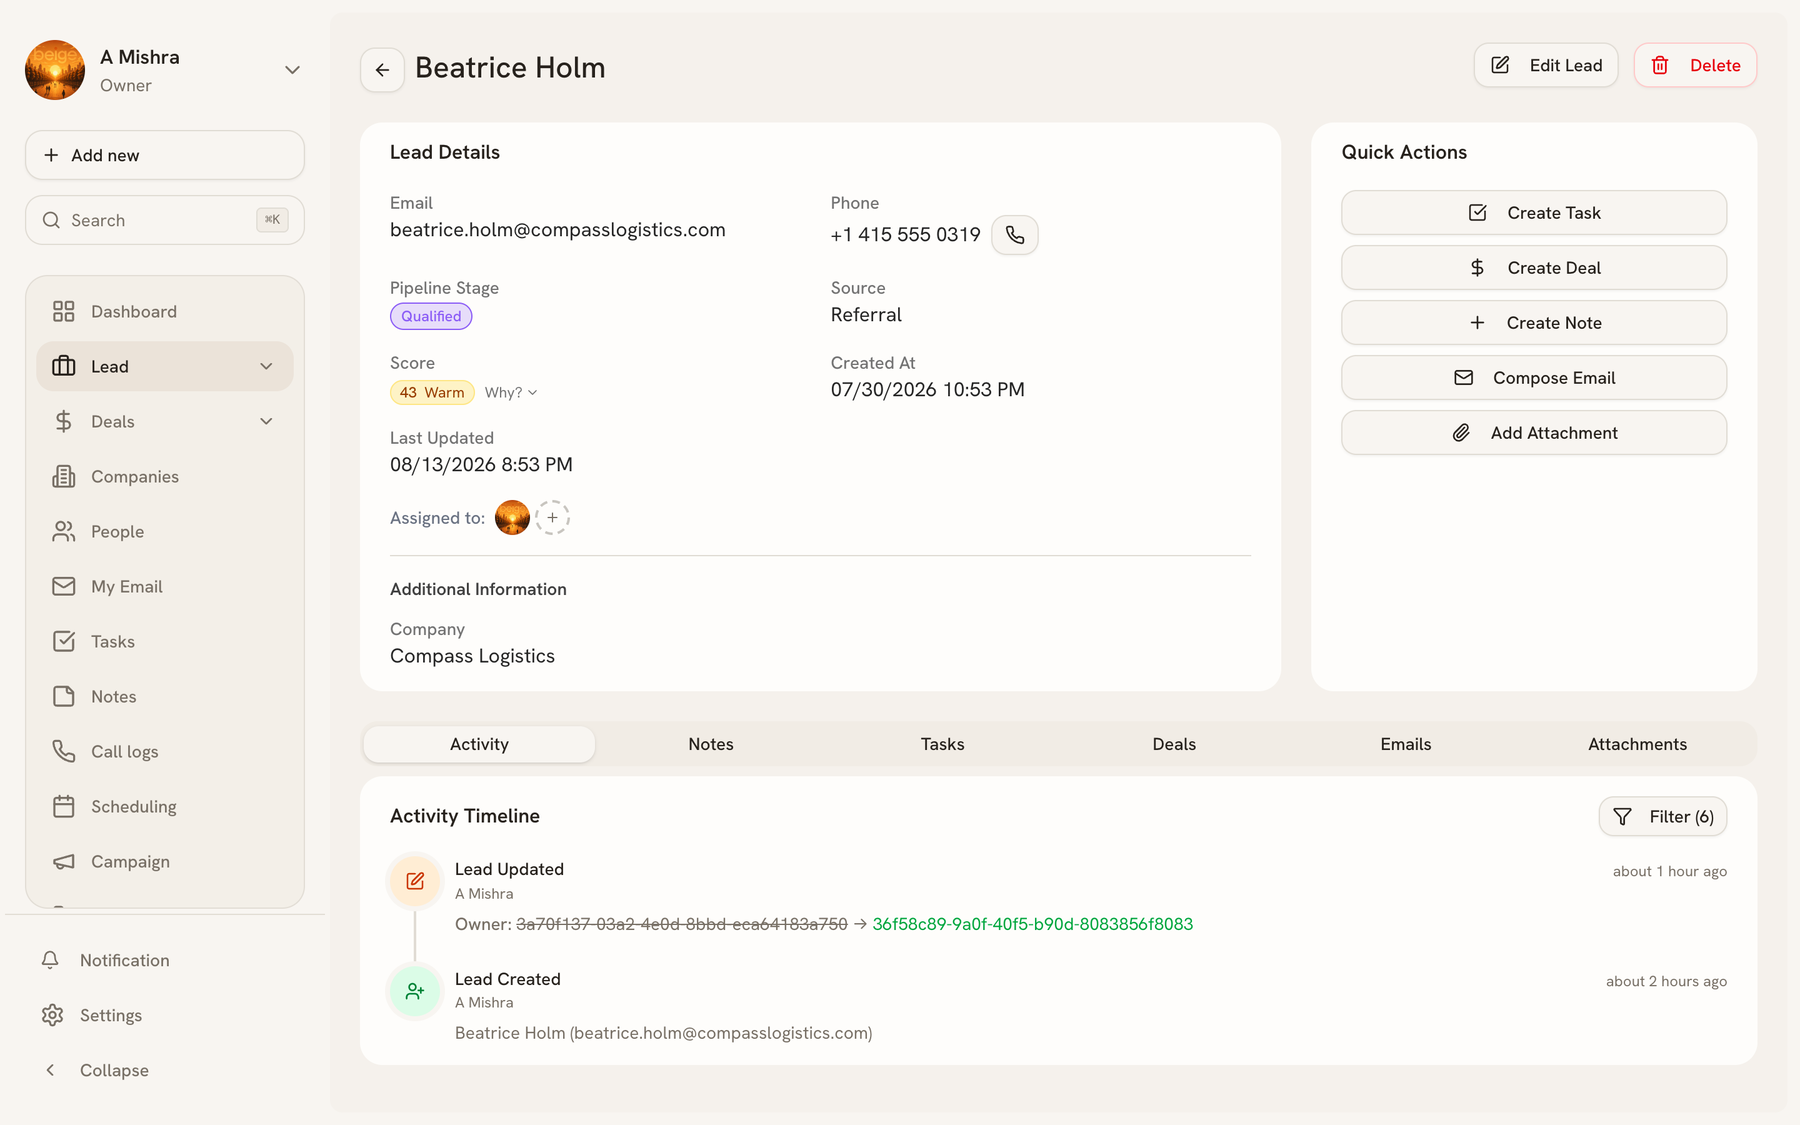Viewport: 1800px width, 1125px height.
Task: Open the A Mishra account dropdown
Action: [292, 70]
